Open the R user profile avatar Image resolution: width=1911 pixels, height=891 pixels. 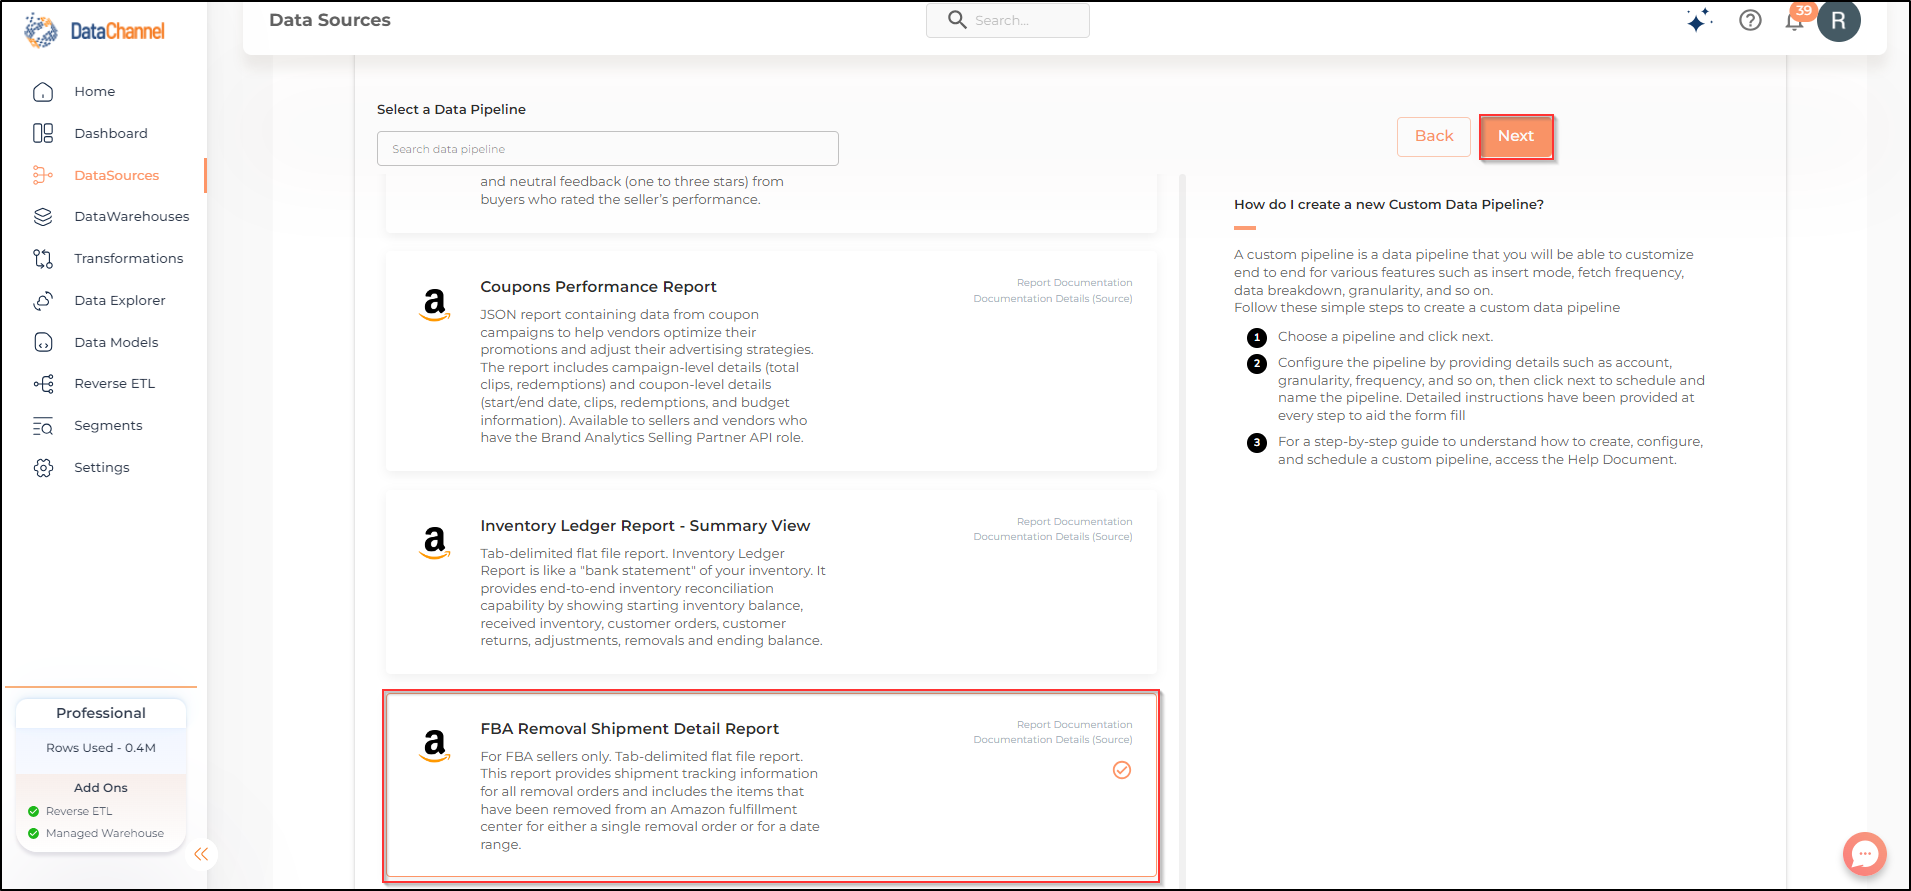tap(1839, 21)
